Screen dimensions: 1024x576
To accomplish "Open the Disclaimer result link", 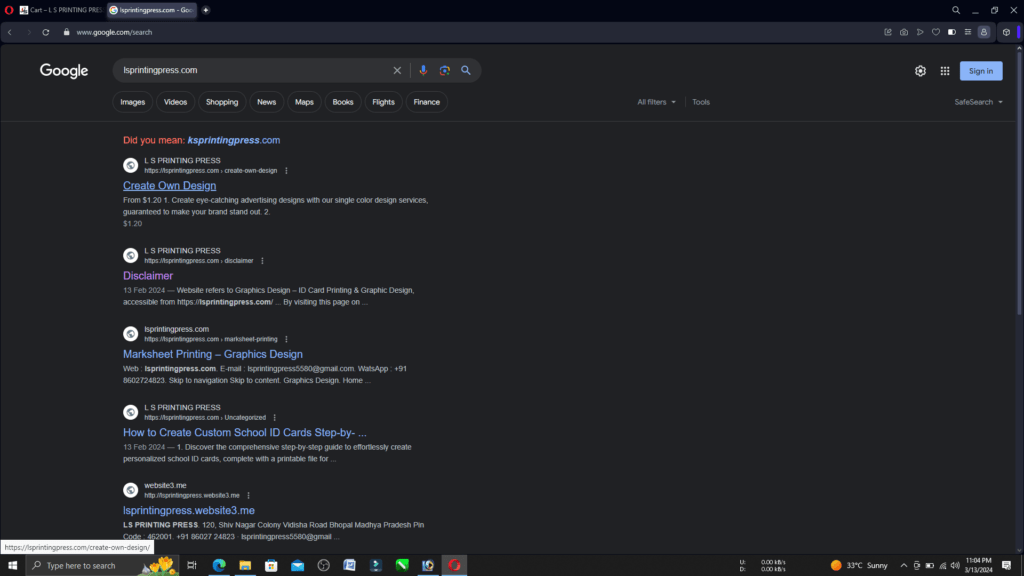I will [148, 276].
